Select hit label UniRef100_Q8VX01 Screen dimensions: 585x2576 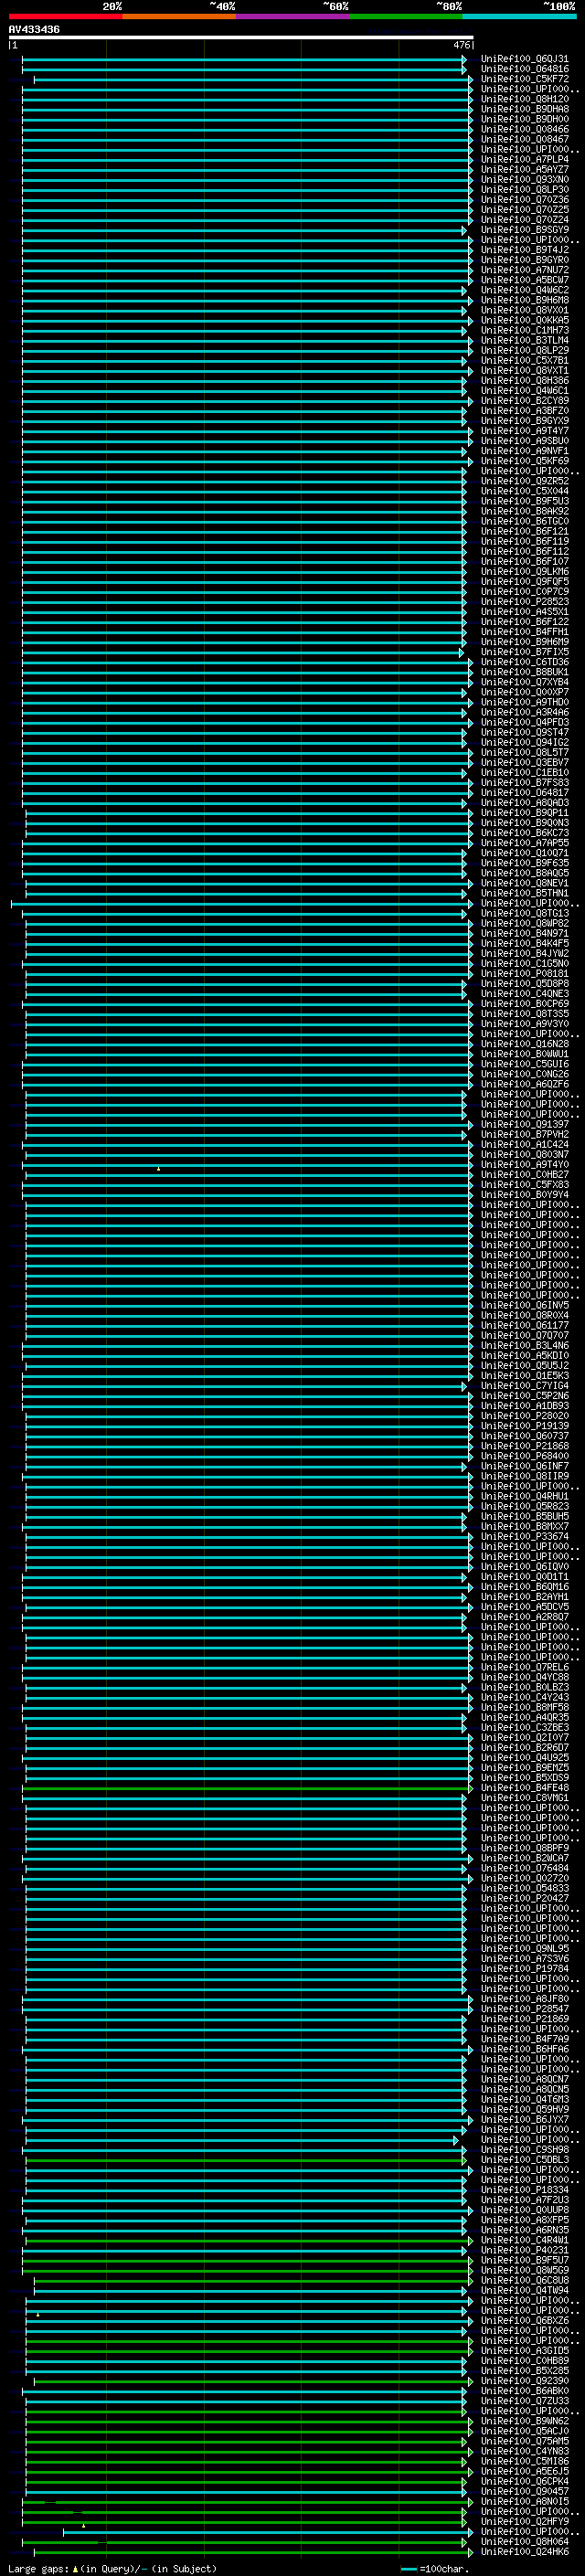(525, 310)
